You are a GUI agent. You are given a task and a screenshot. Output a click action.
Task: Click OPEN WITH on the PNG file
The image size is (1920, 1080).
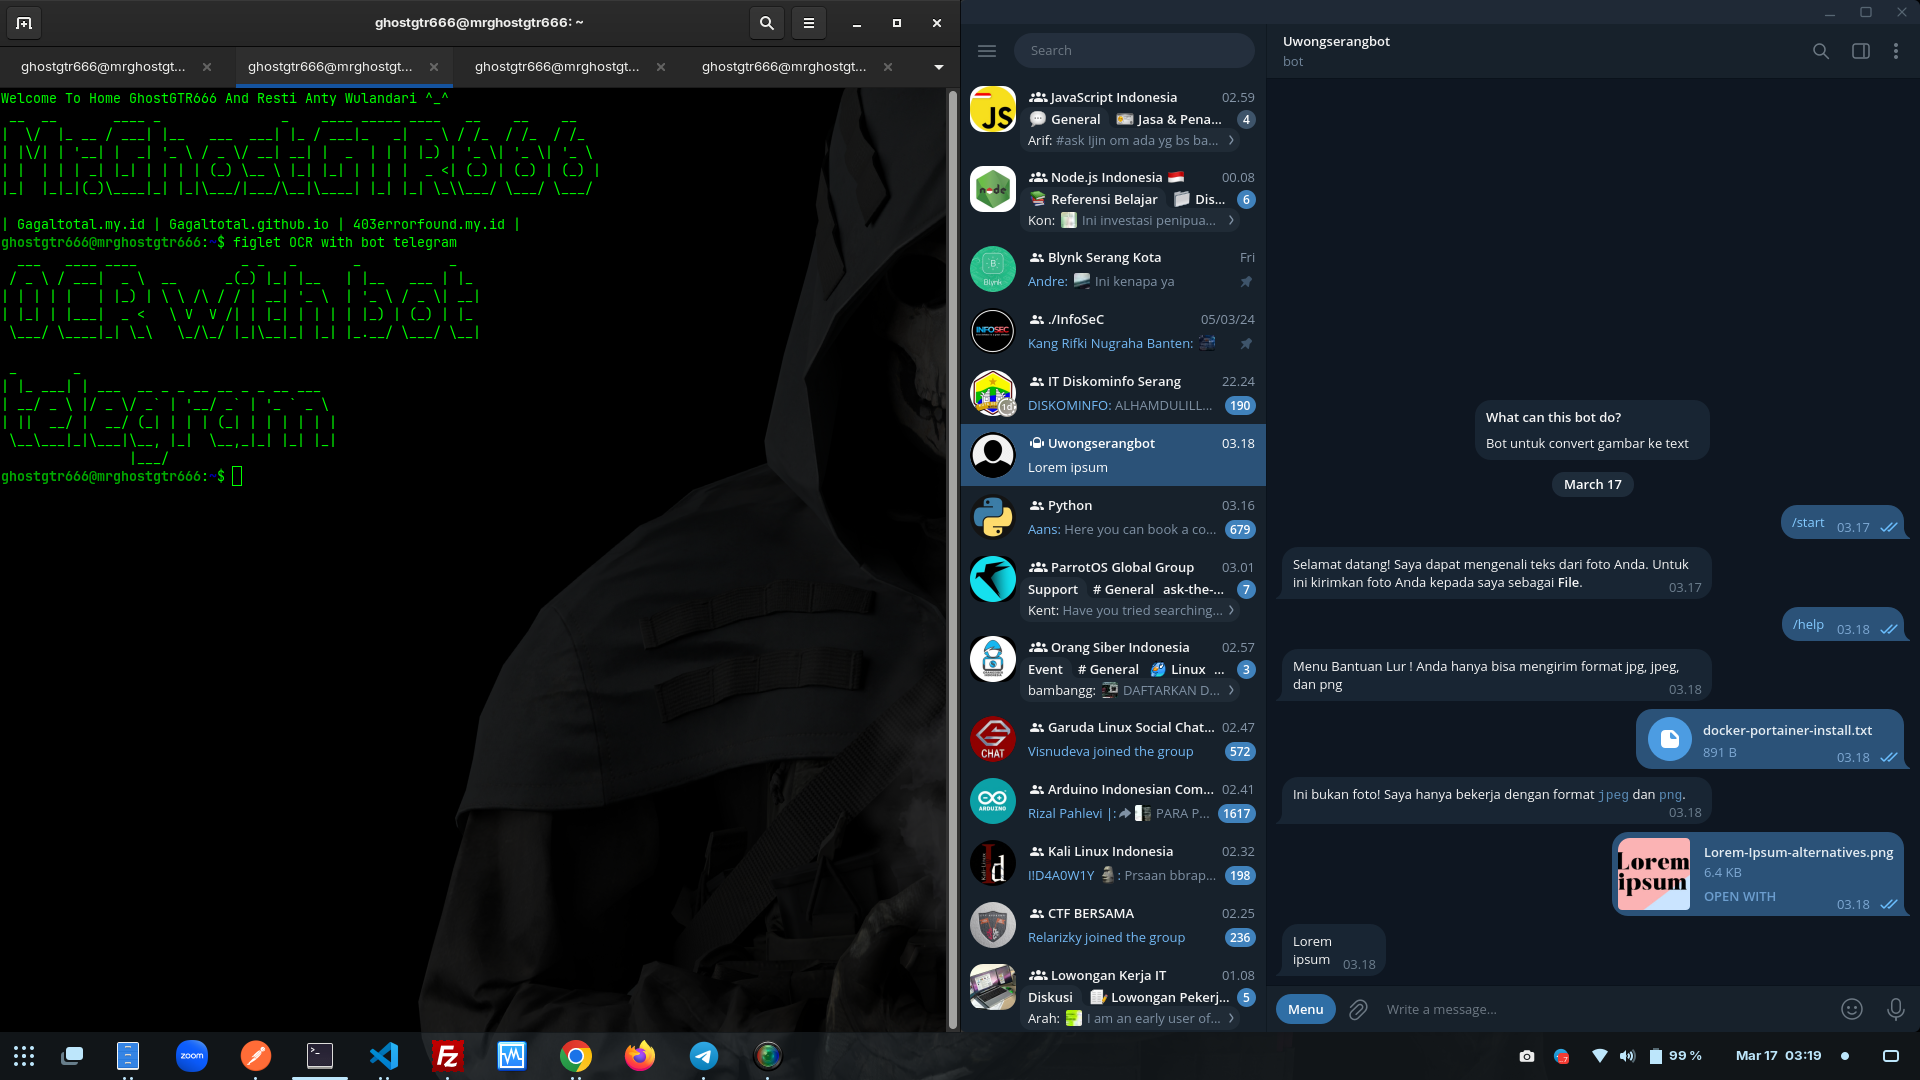[x=1739, y=897]
